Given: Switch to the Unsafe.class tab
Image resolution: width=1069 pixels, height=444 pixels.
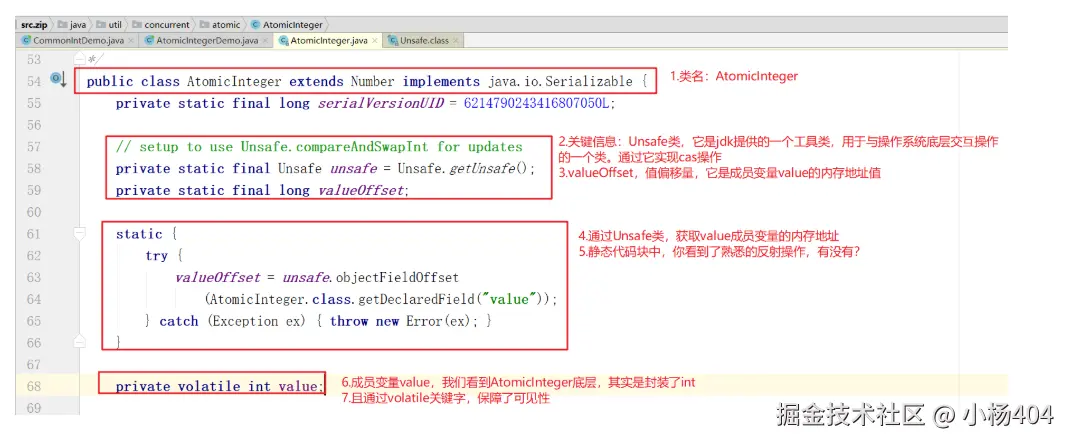Looking at the screenshot, I should point(424,41).
